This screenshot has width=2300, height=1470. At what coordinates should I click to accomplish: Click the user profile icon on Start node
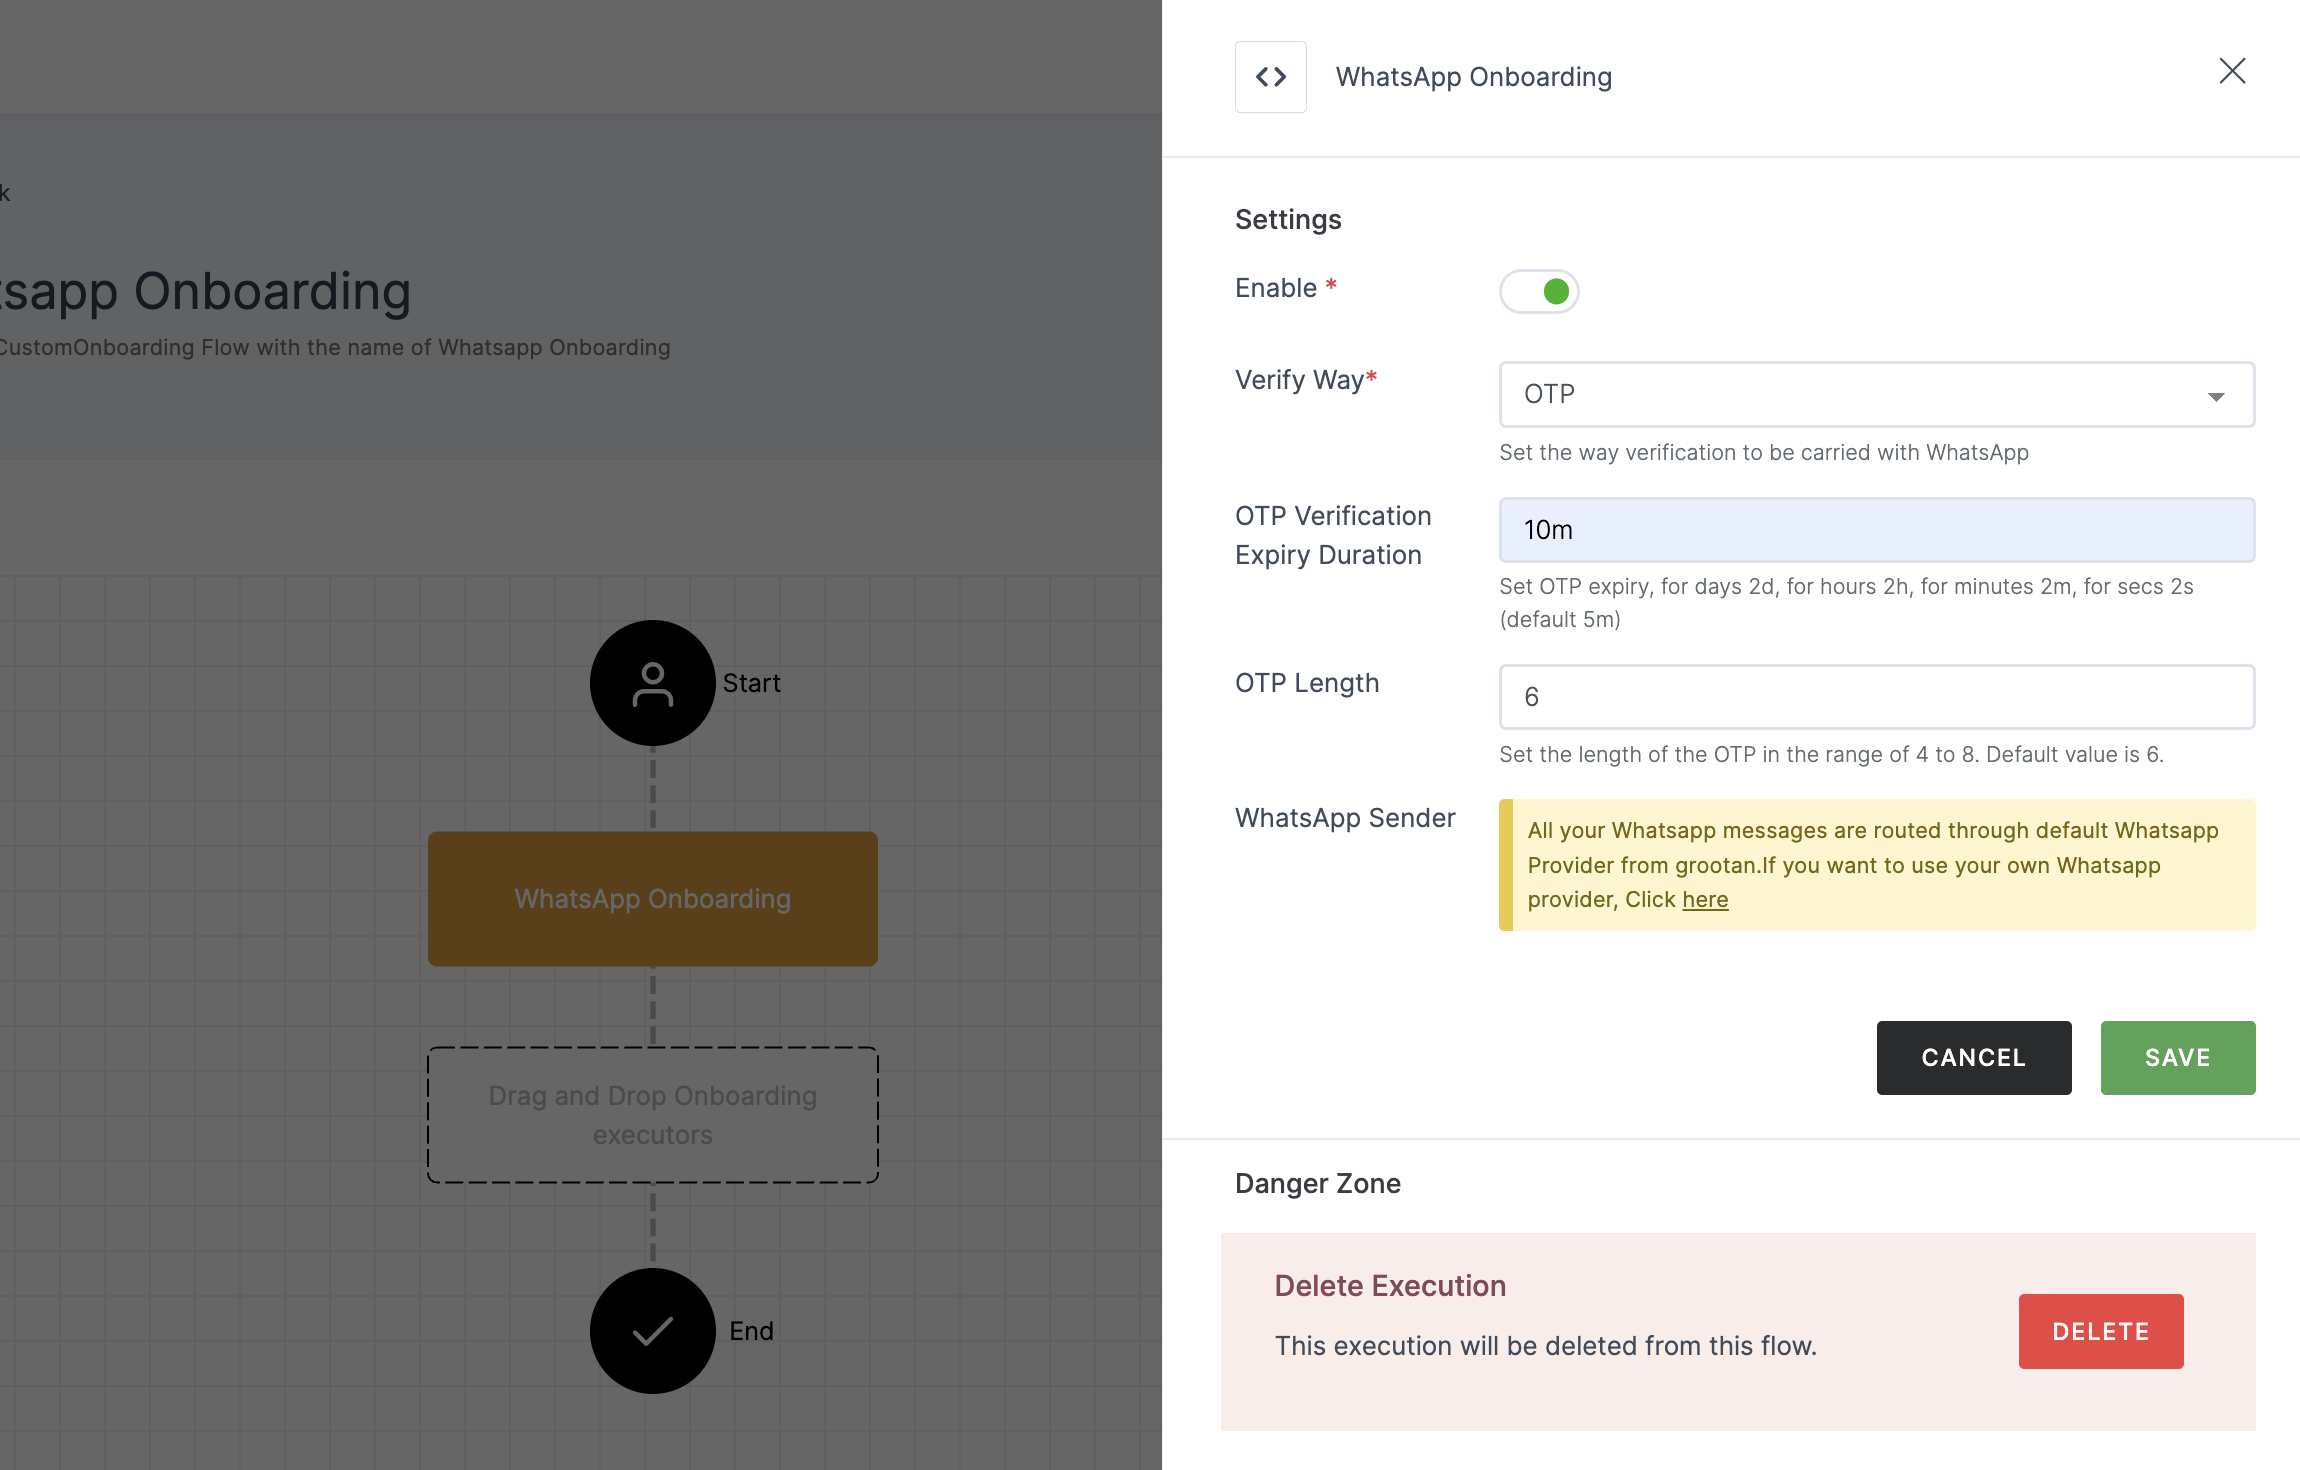[x=652, y=682]
